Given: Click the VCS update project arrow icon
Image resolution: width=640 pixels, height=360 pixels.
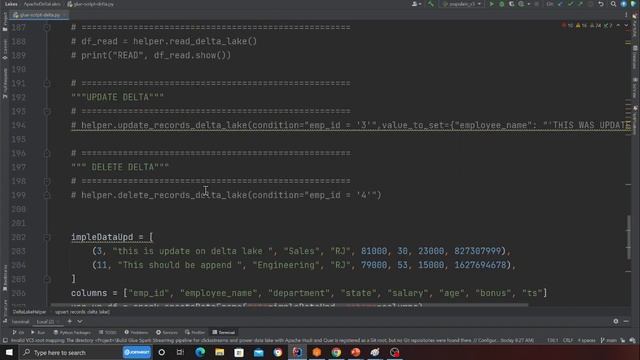Looking at the screenshot, I should click(560, 4).
